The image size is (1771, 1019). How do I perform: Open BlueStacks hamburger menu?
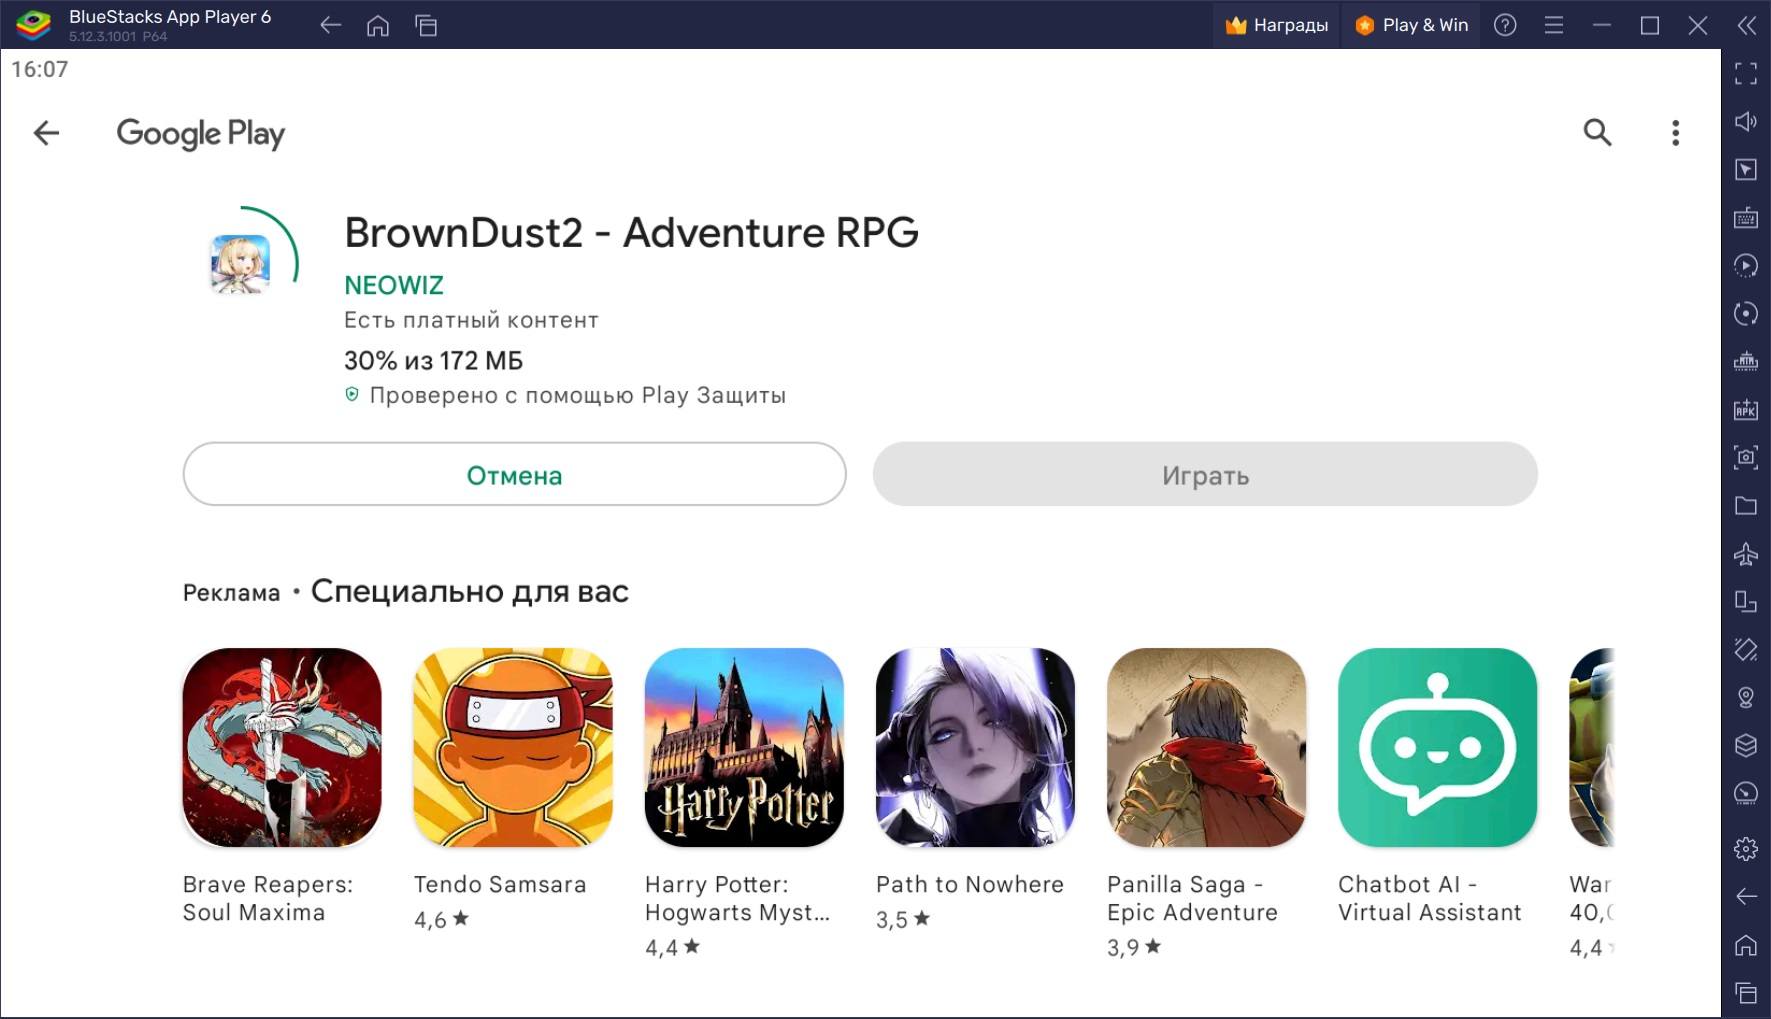pos(1553,25)
